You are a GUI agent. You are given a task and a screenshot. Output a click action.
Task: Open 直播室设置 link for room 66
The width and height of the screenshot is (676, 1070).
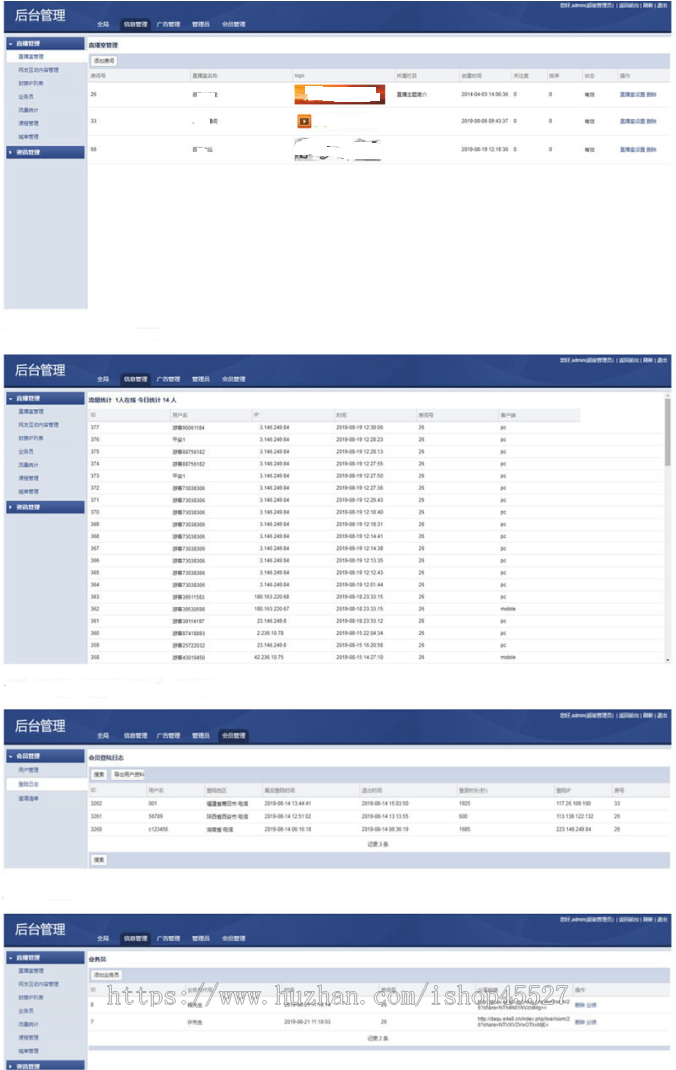click(x=632, y=149)
